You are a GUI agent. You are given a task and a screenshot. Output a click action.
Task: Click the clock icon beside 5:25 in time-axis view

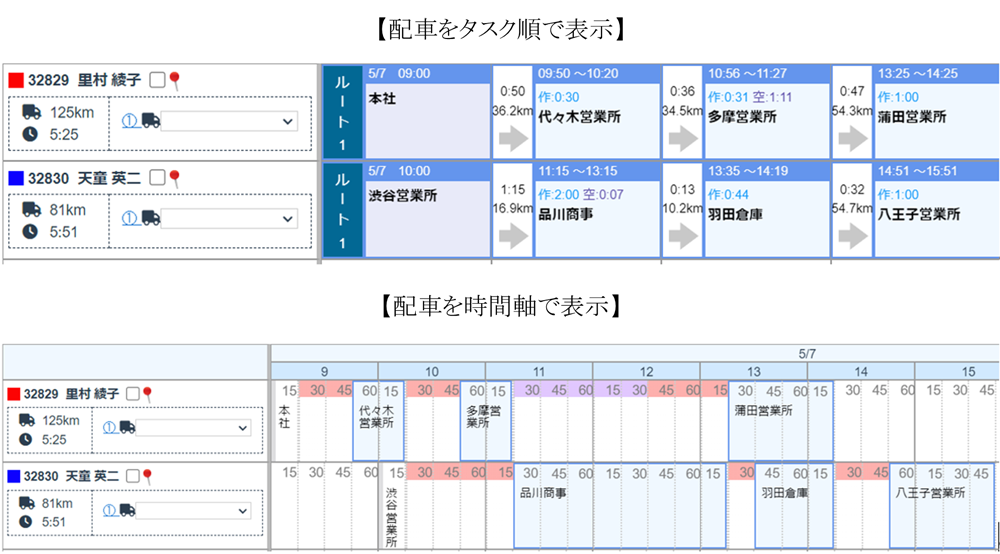pos(26,439)
